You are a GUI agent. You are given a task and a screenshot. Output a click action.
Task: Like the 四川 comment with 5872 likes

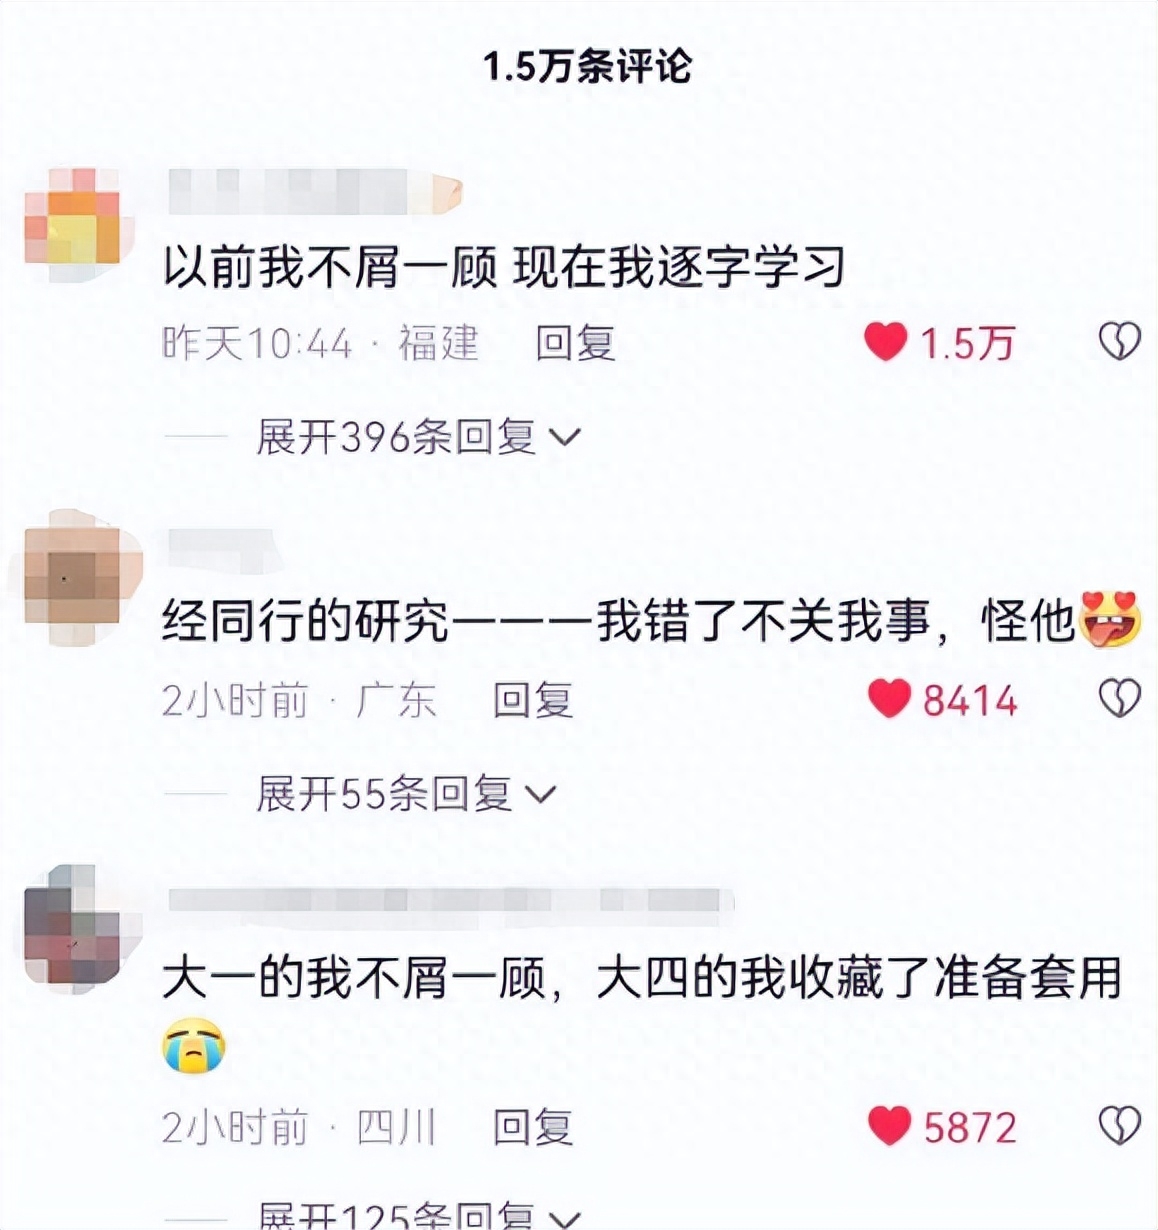pos(889,1127)
